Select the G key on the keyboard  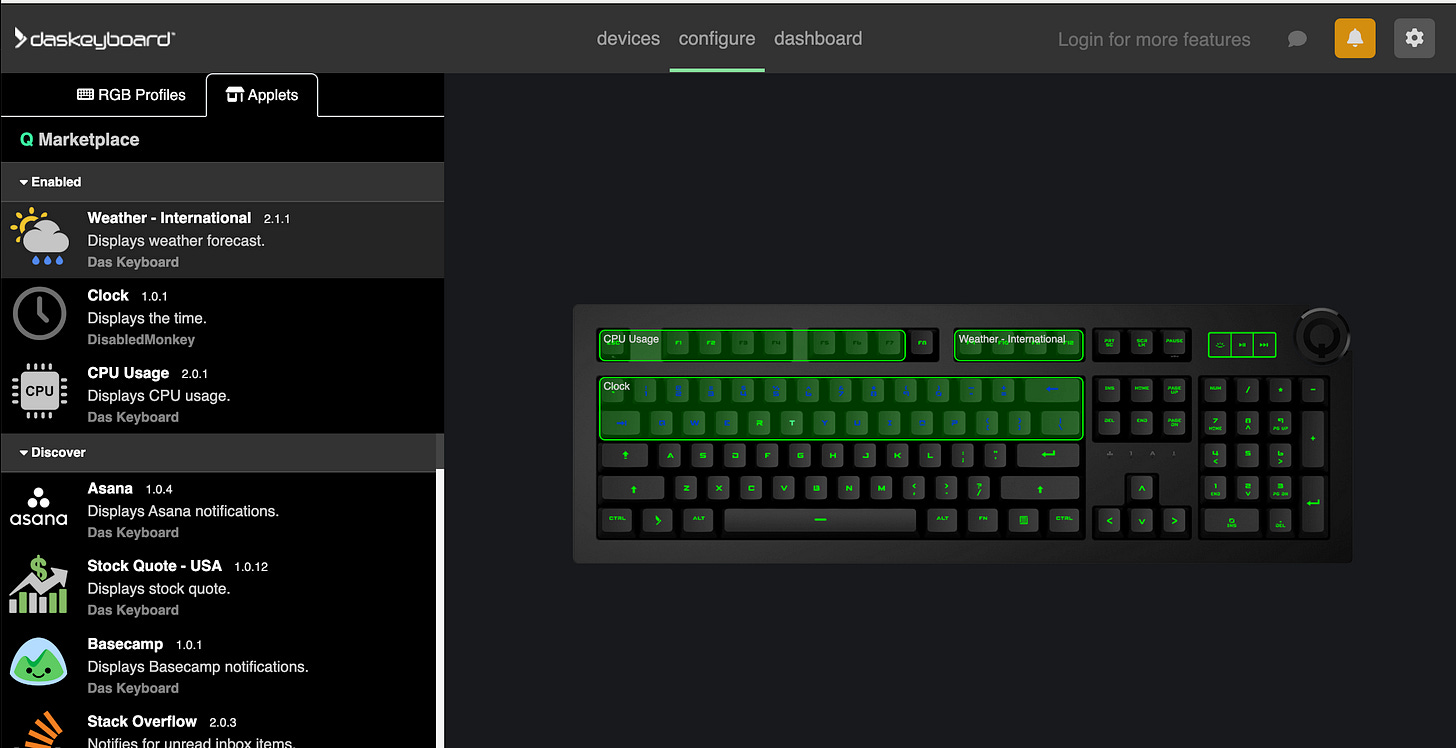pos(800,455)
